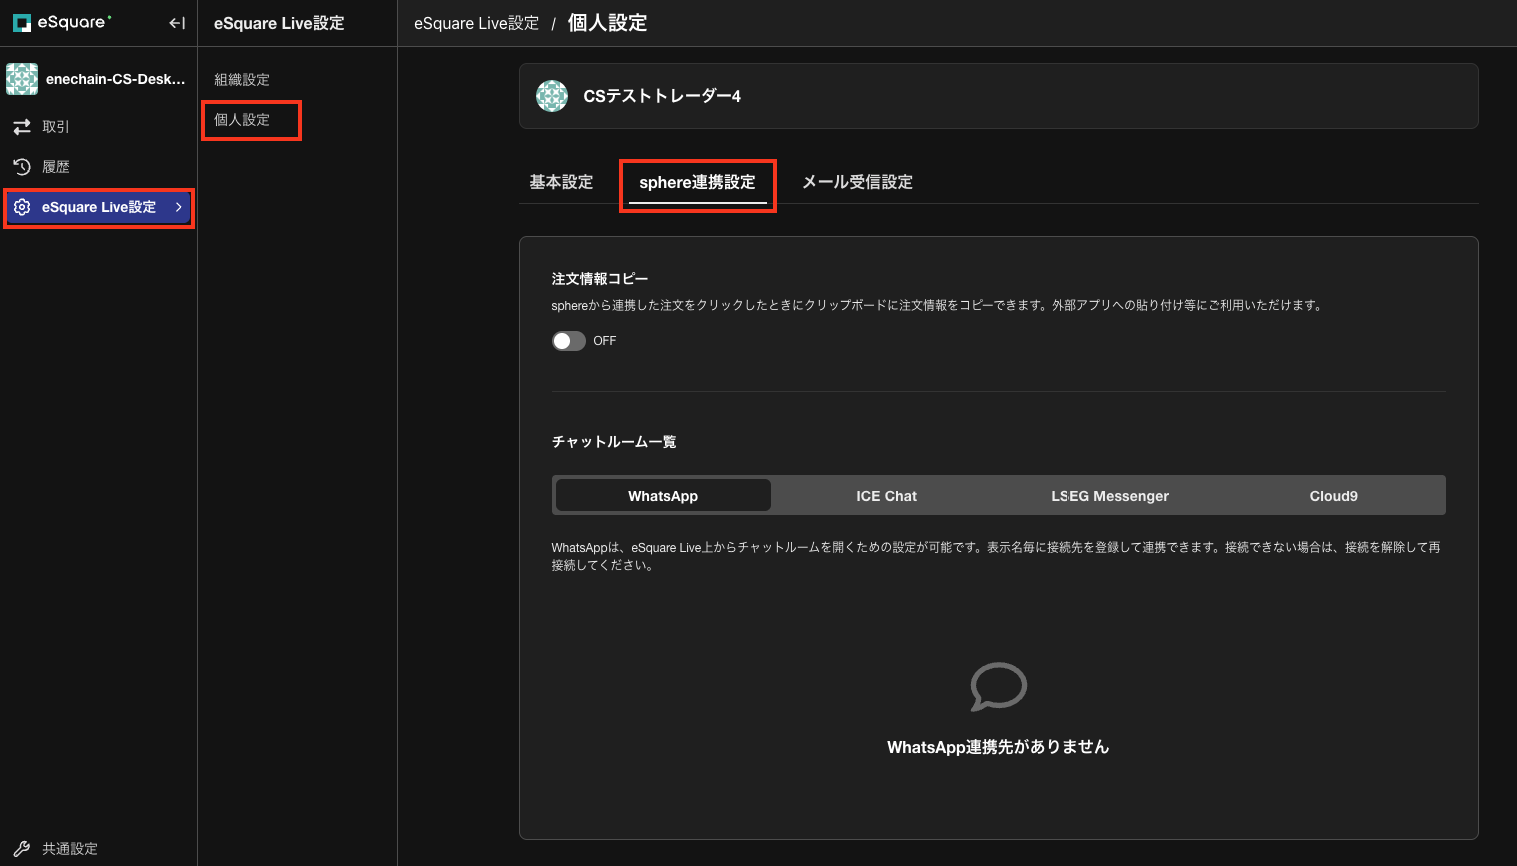This screenshot has width=1517, height=866.
Task: Click the 履歴 history clock icon
Action: pos(22,167)
